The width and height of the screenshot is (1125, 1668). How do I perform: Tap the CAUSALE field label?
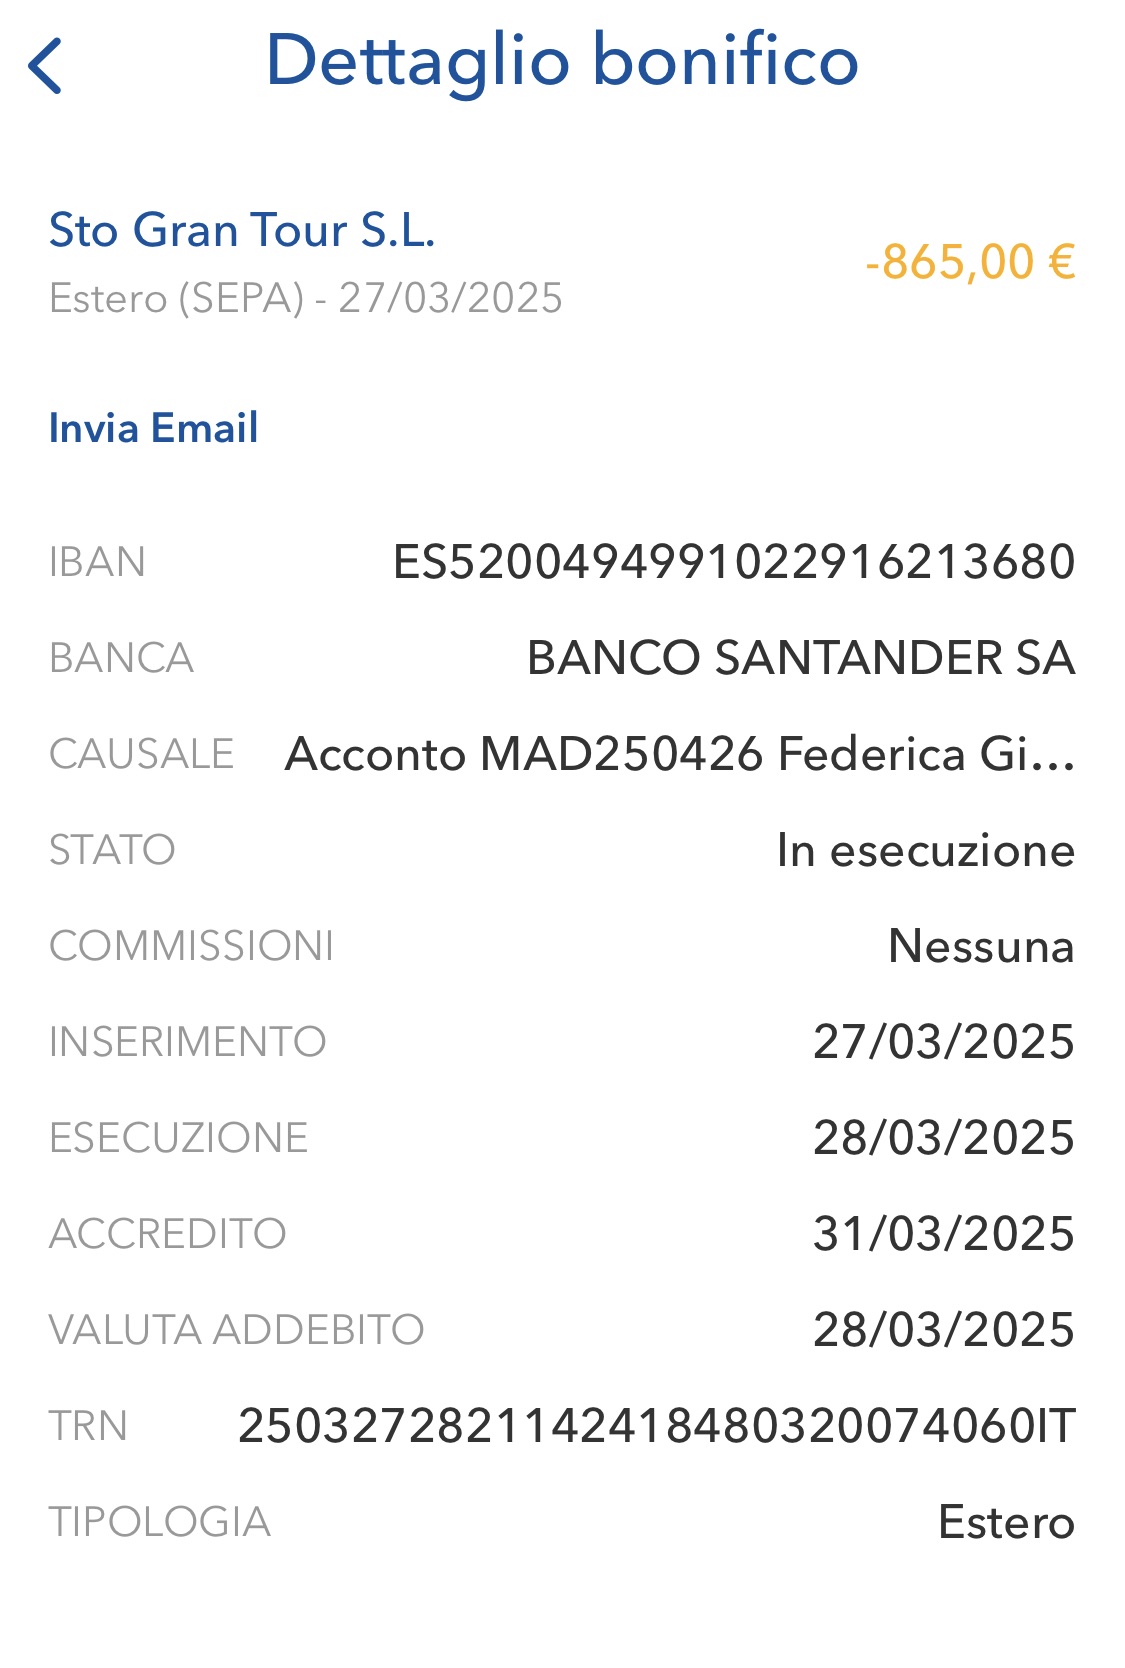141,754
